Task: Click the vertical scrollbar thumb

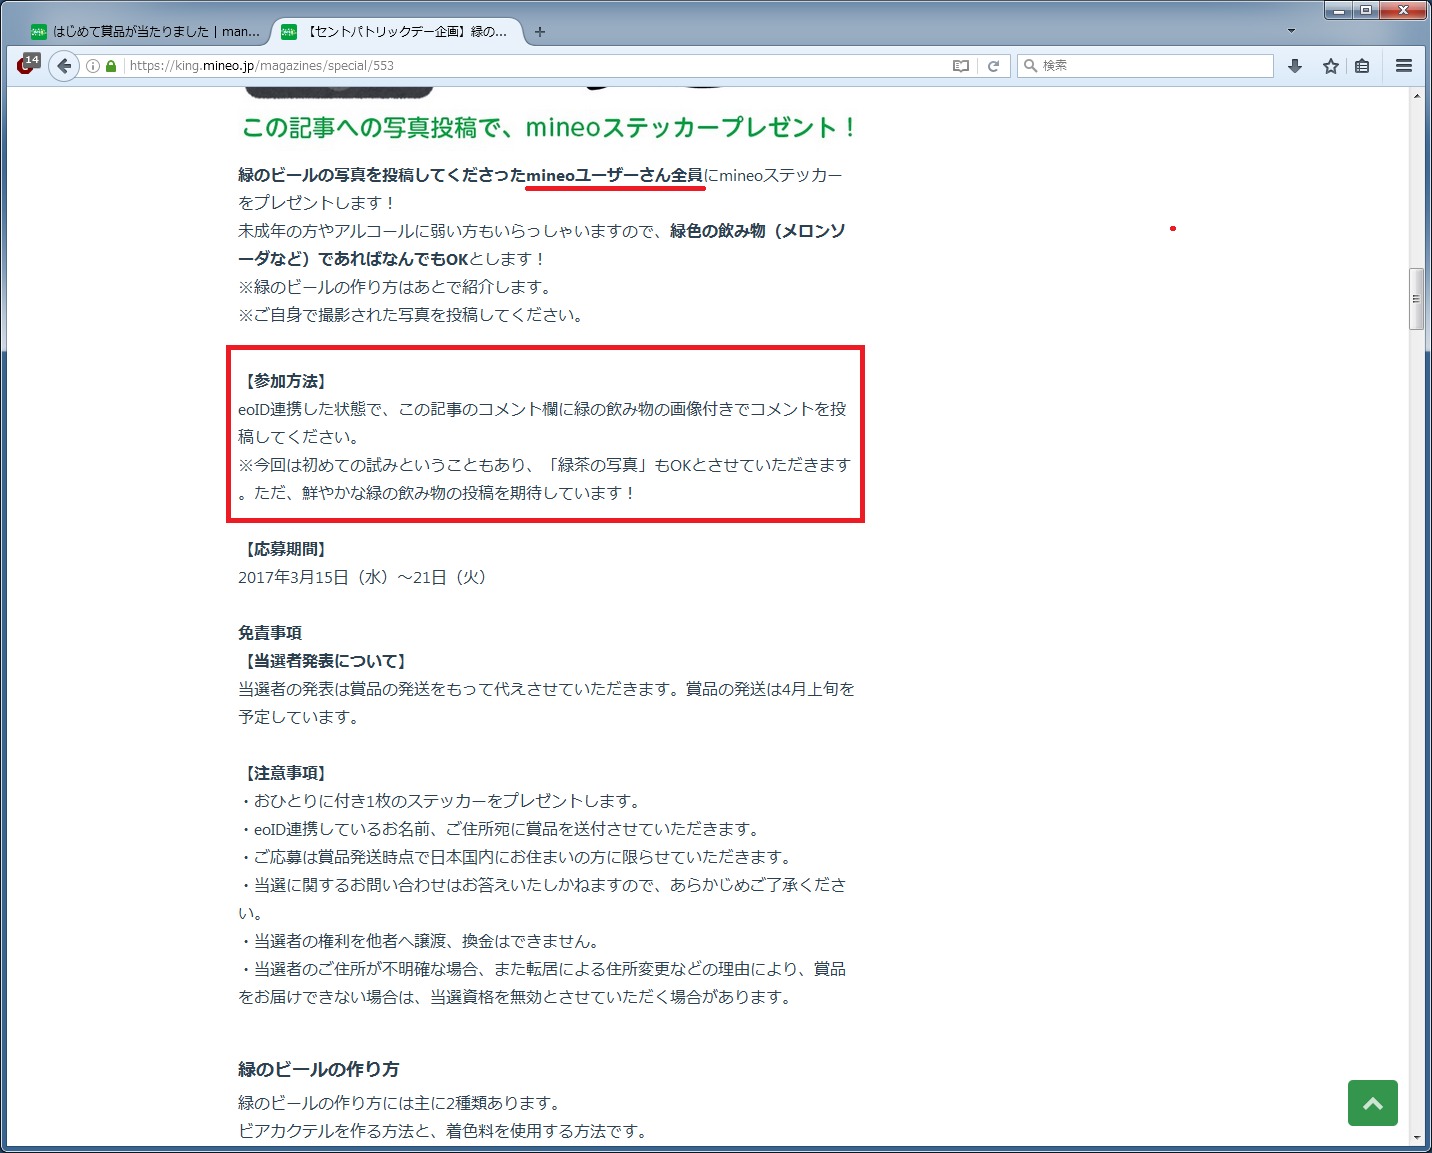Action: pos(1416,298)
